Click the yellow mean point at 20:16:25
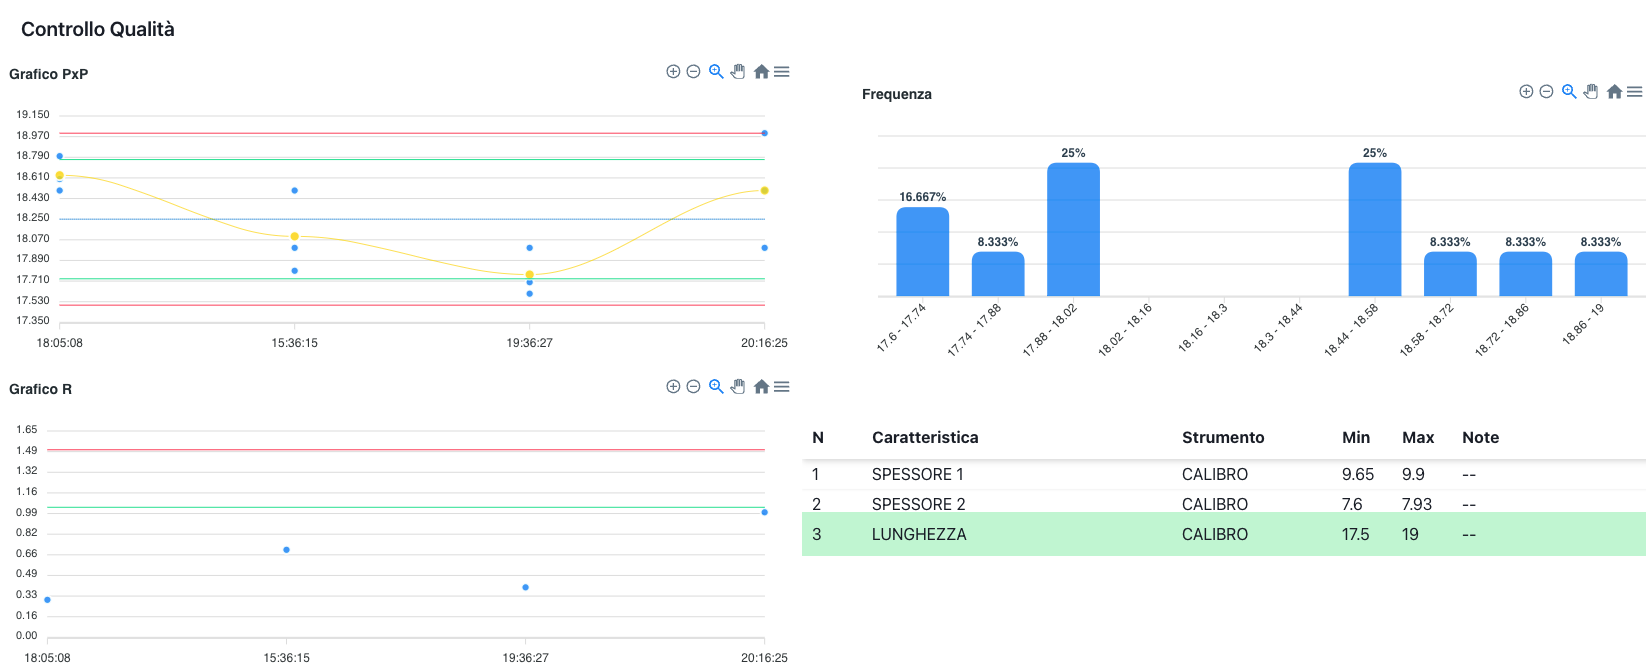 pyautogui.click(x=764, y=190)
